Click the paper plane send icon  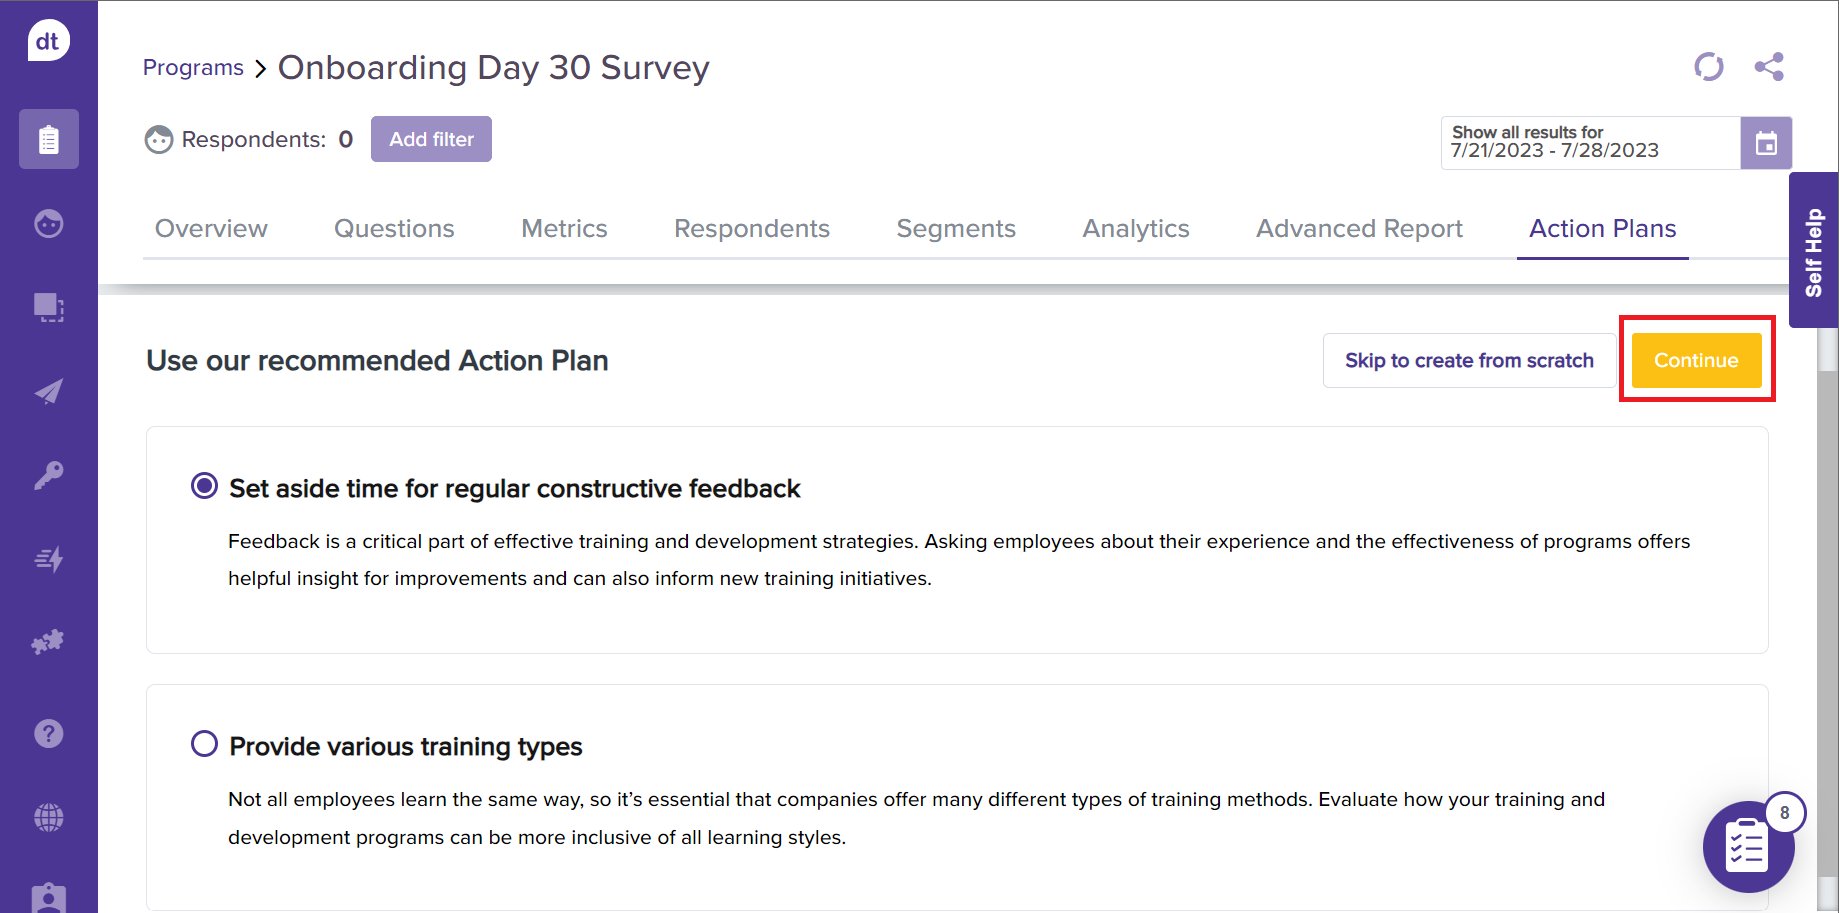point(48,391)
